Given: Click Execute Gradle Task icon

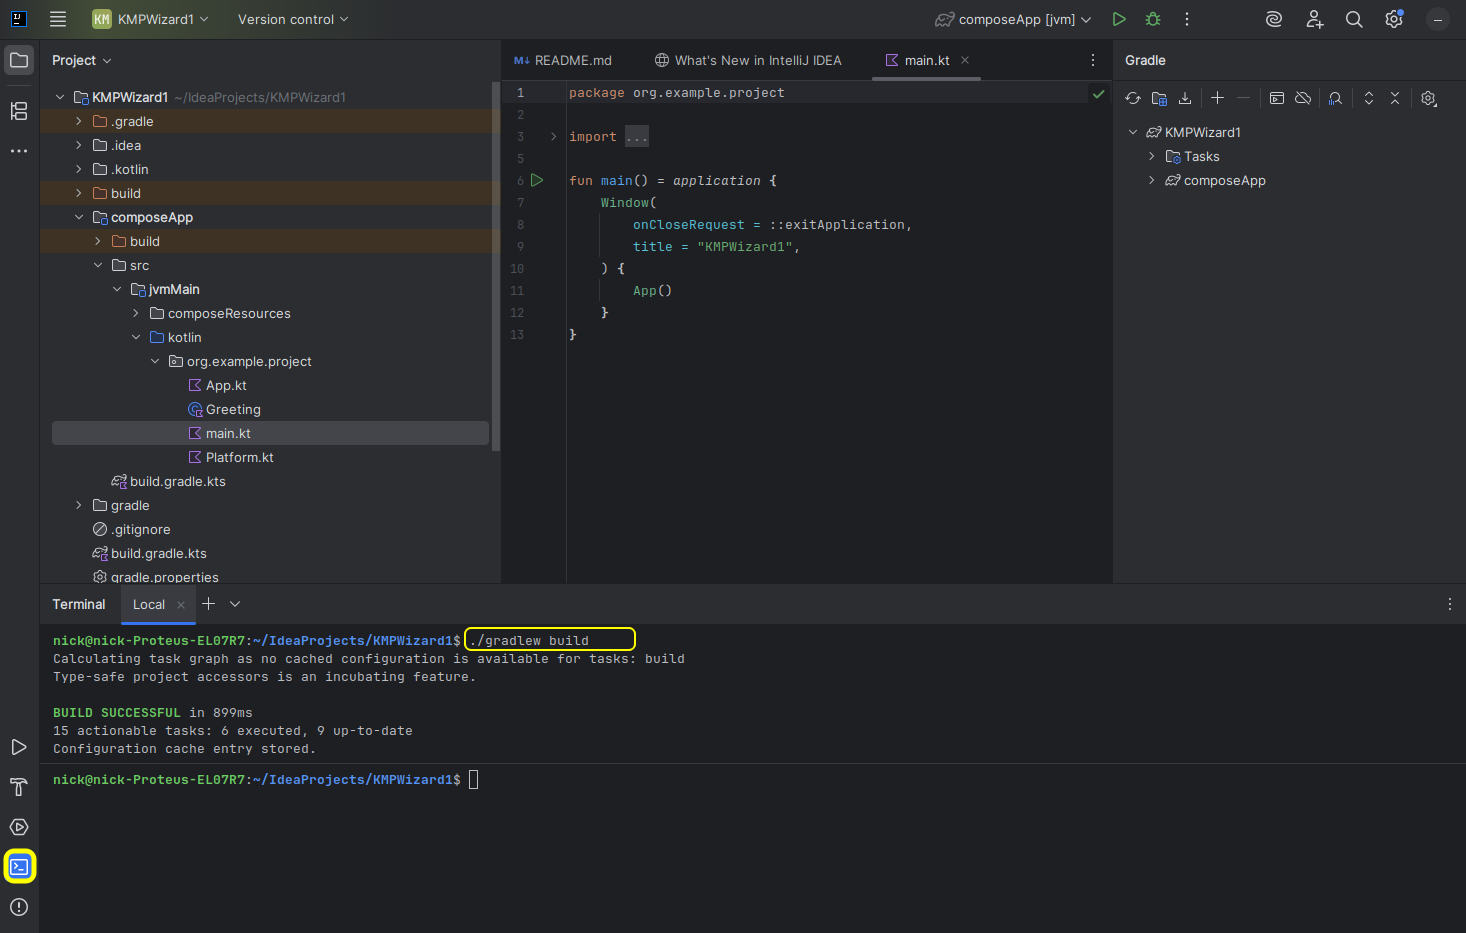Looking at the screenshot, I should [x=1277, y=98].
